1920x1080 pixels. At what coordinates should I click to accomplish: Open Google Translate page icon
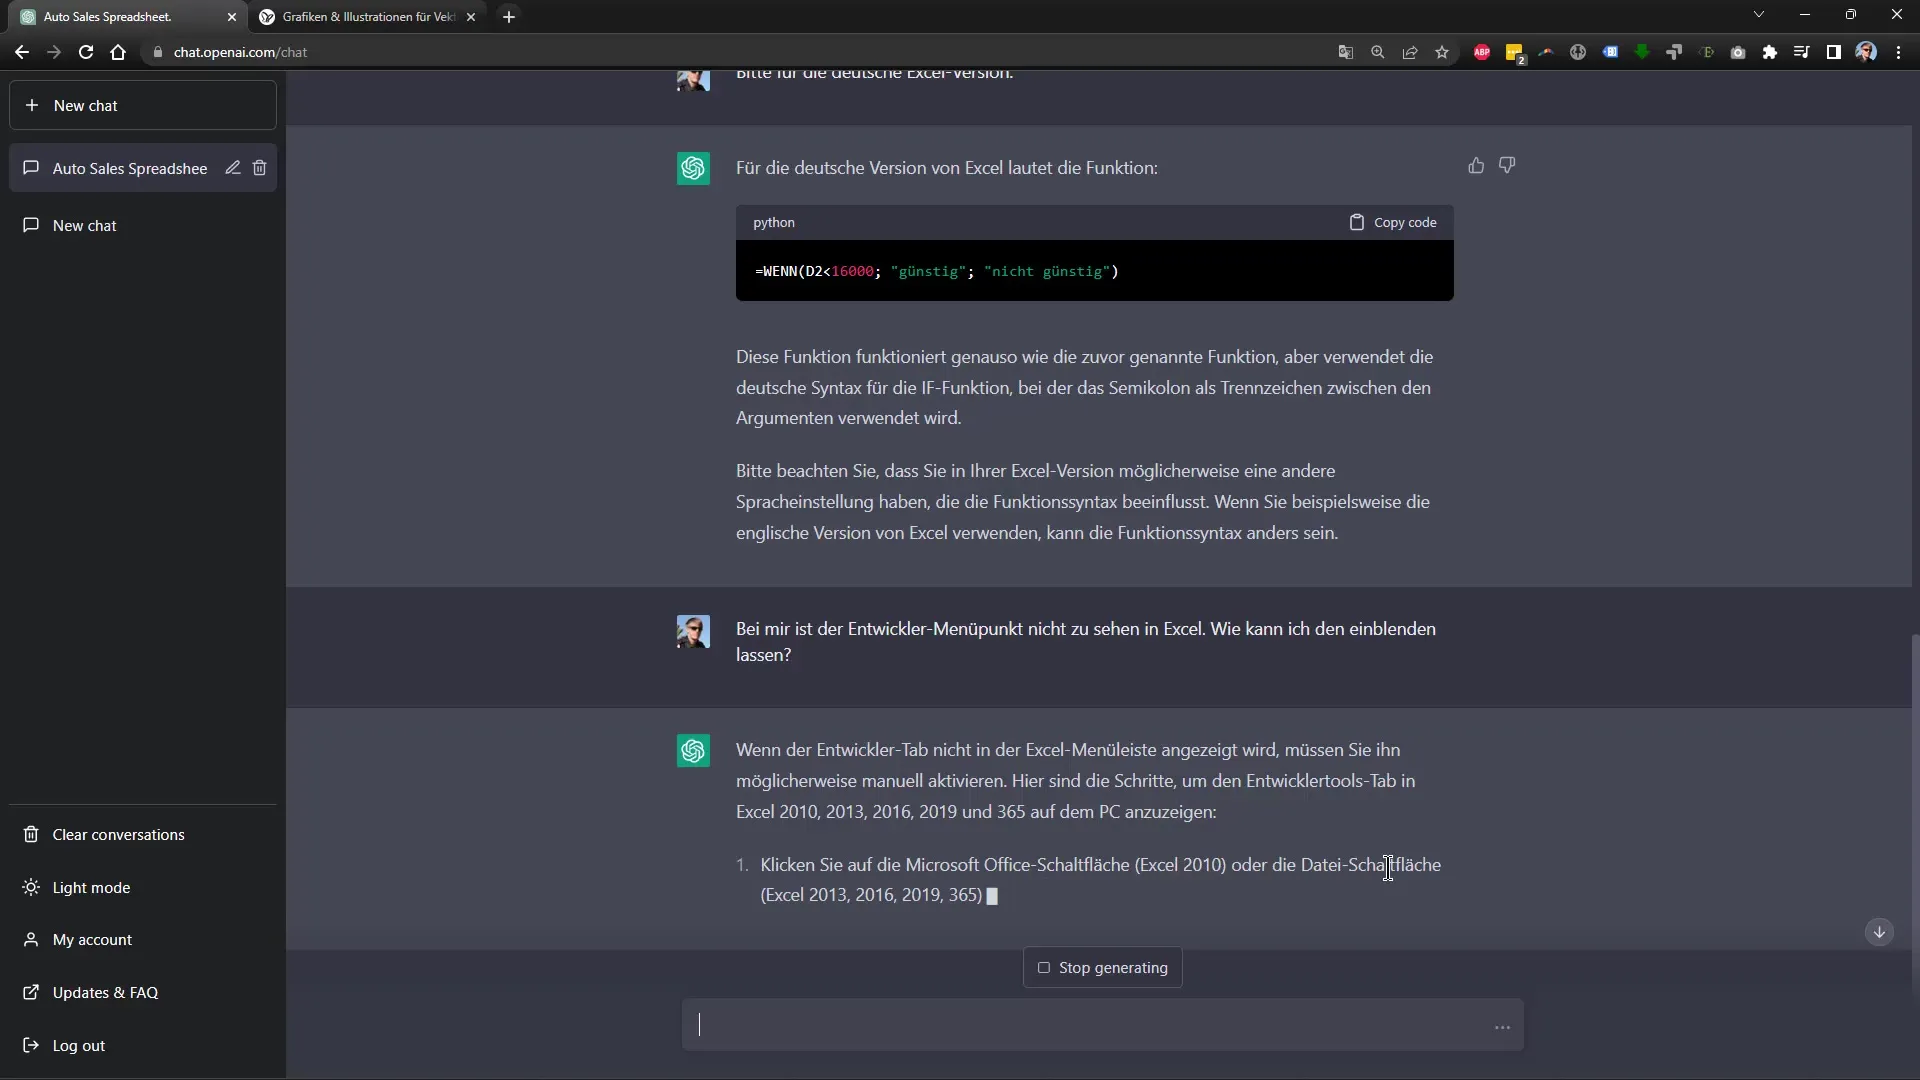click(x=1346, y=52)
